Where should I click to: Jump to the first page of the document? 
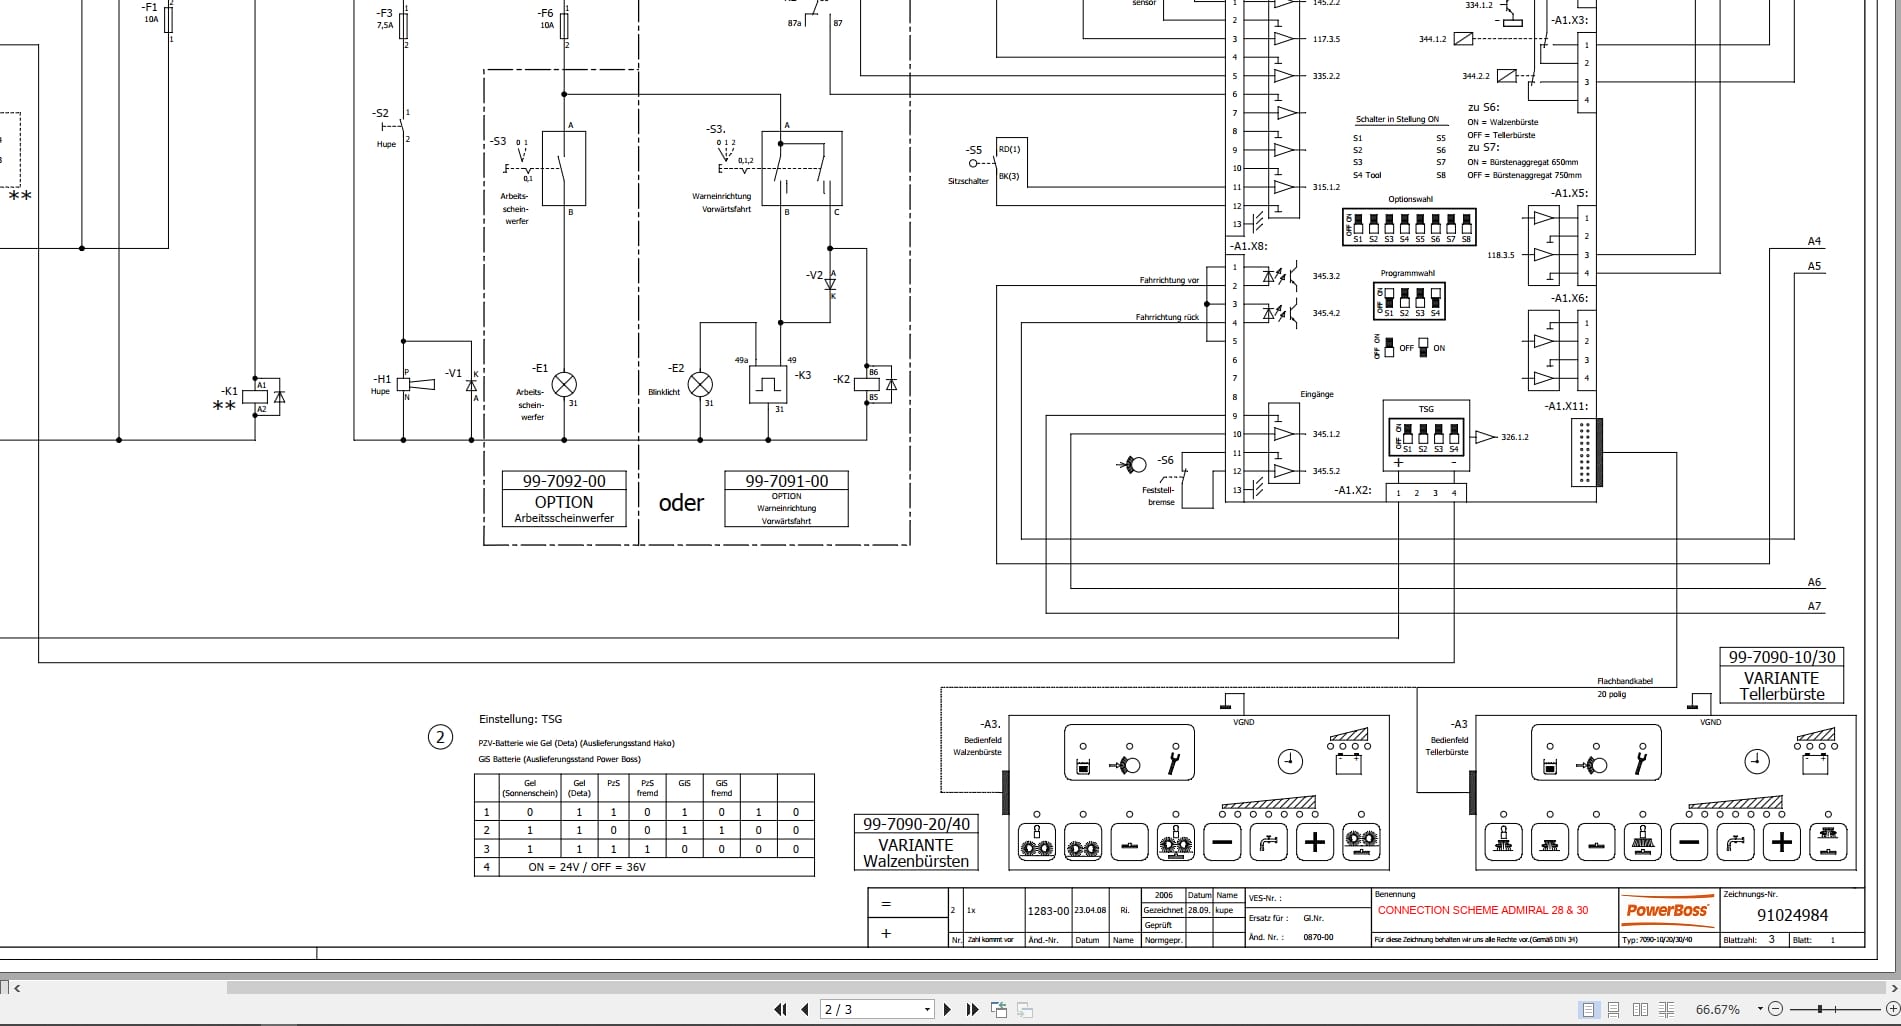[x=783, y=1009]
